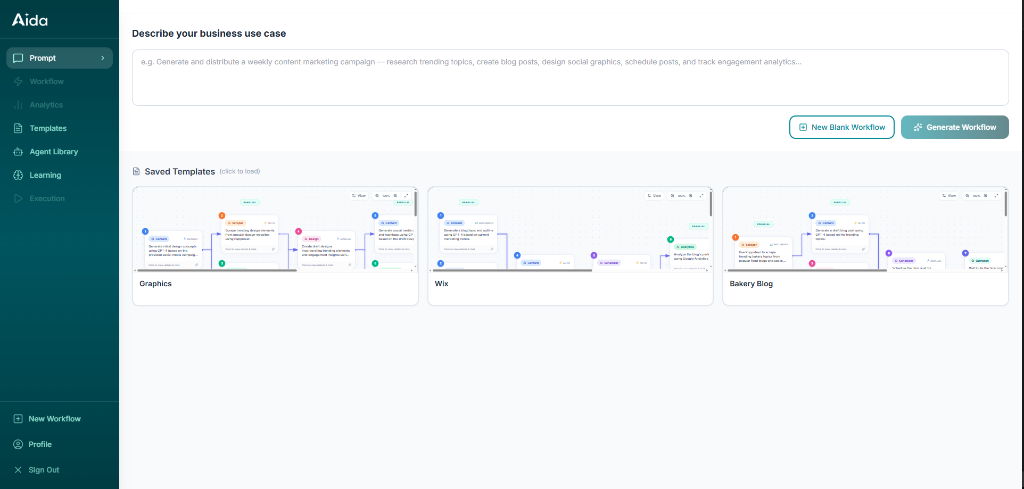This screenshot has width=1024, height=489.
Task: Select the green Analytics node in Wix preview
Action: coord(691,255)
